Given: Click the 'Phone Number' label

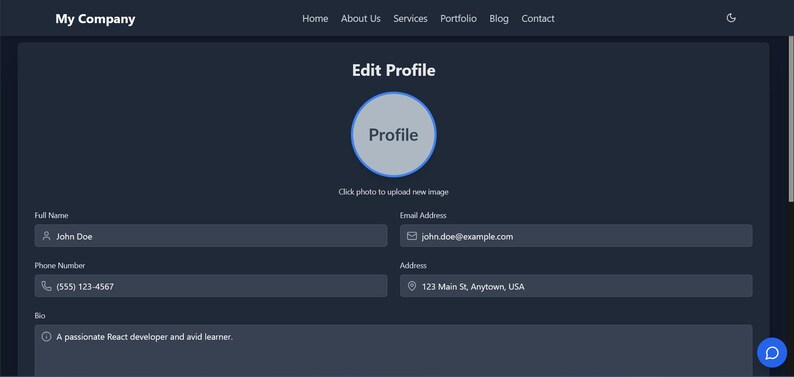Looking at the screenshot, I should pyautogui.click(x=60, y=265).
